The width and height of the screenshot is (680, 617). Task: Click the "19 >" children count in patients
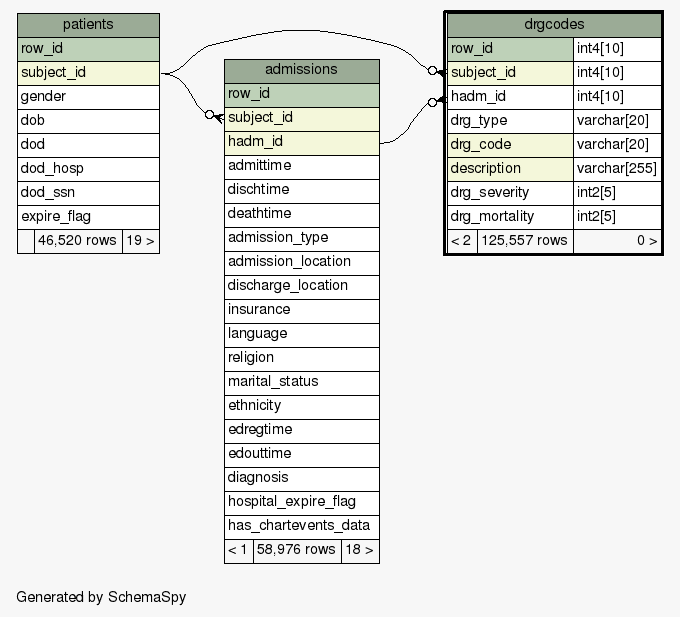140,241
